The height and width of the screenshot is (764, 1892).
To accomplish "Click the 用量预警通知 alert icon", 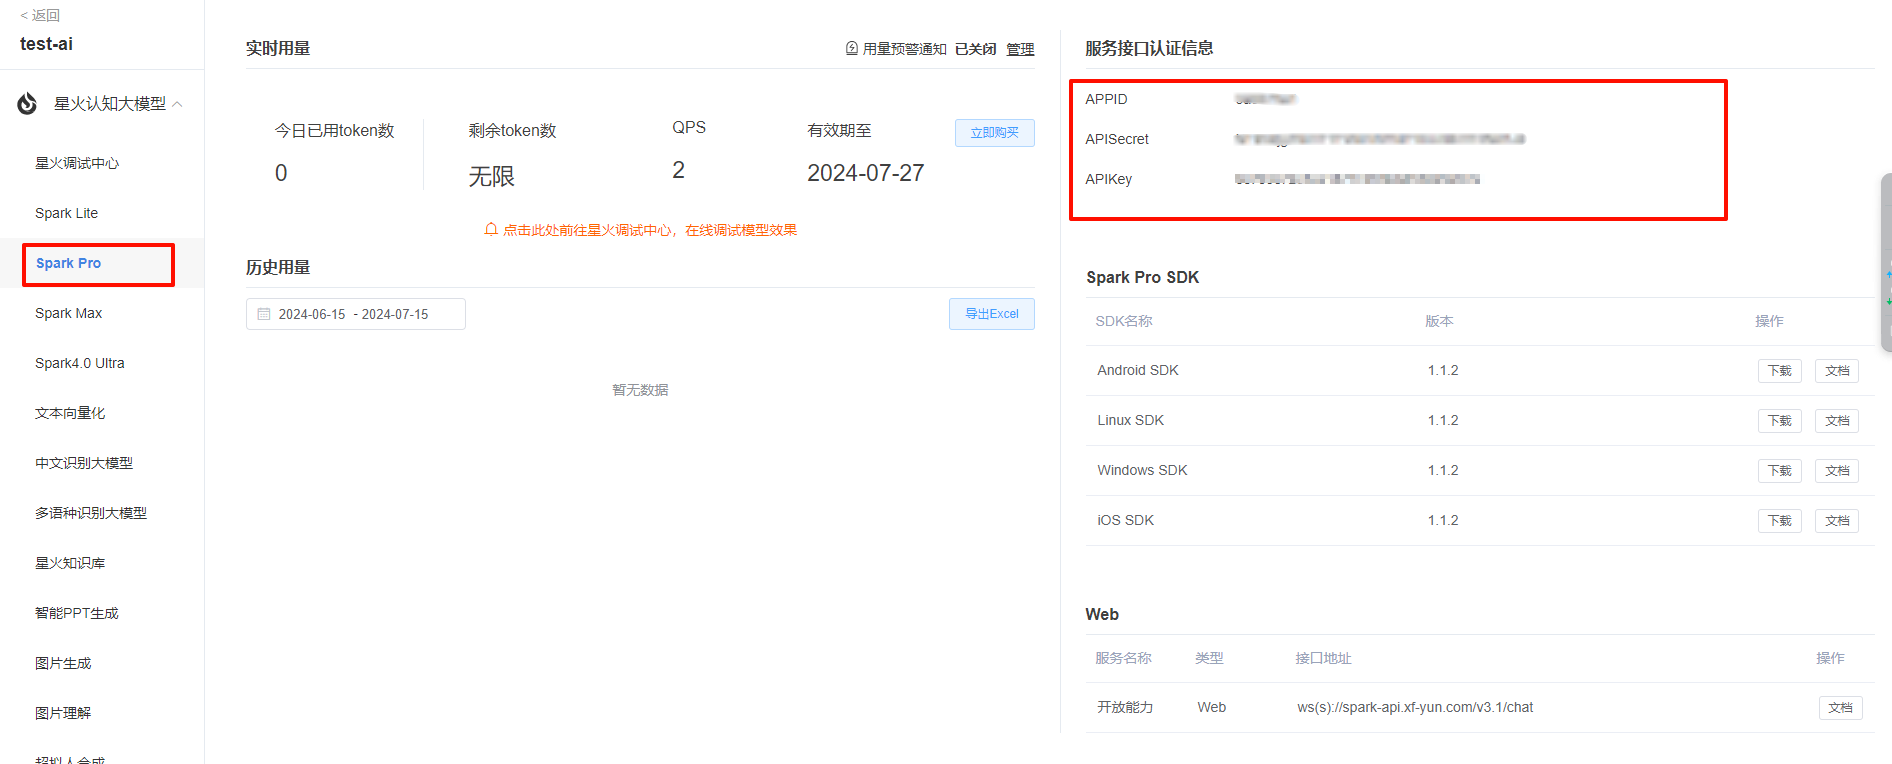I will pos(852,48).
